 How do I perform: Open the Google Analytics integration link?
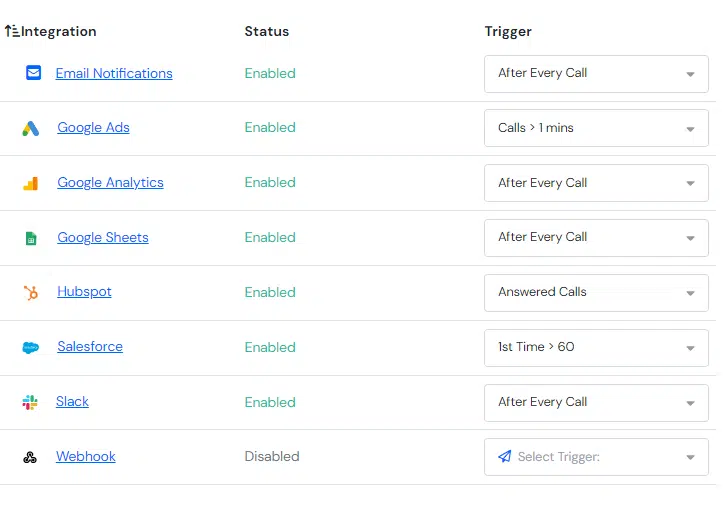click(110, 182)
